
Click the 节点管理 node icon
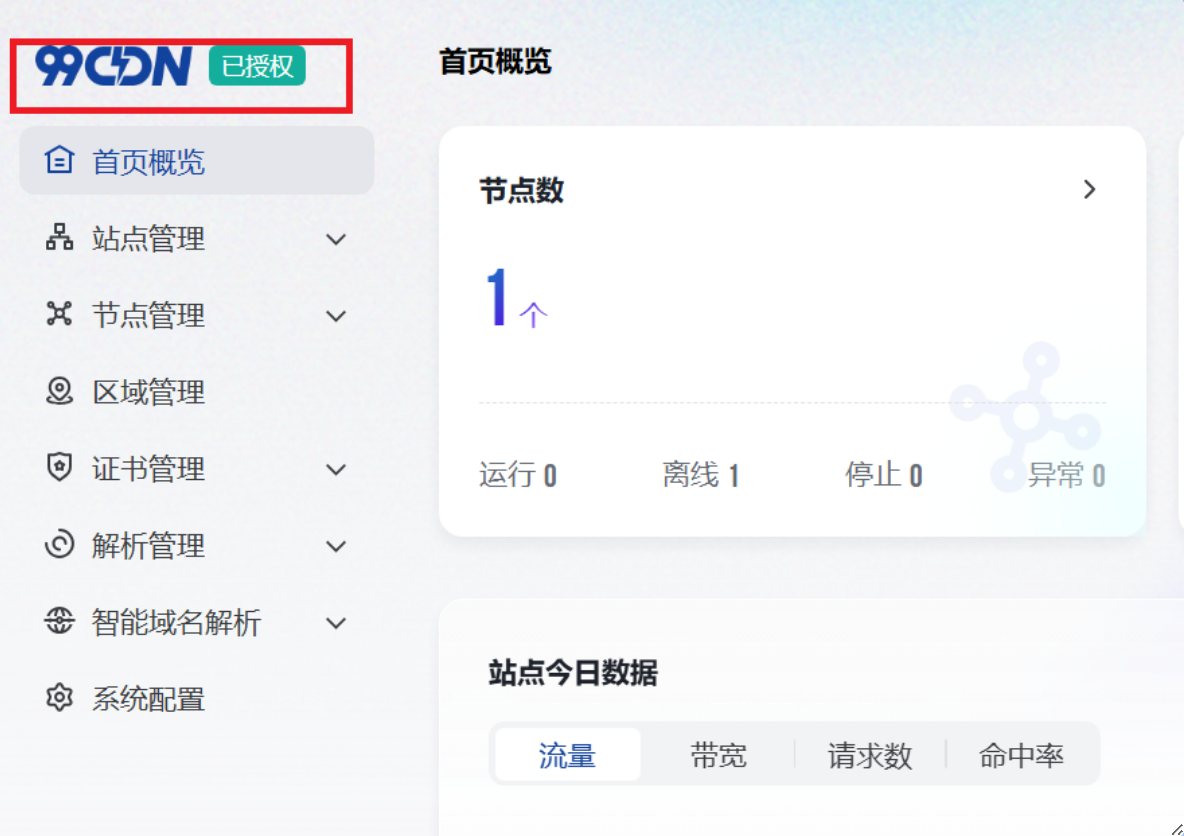coord(60,315)
